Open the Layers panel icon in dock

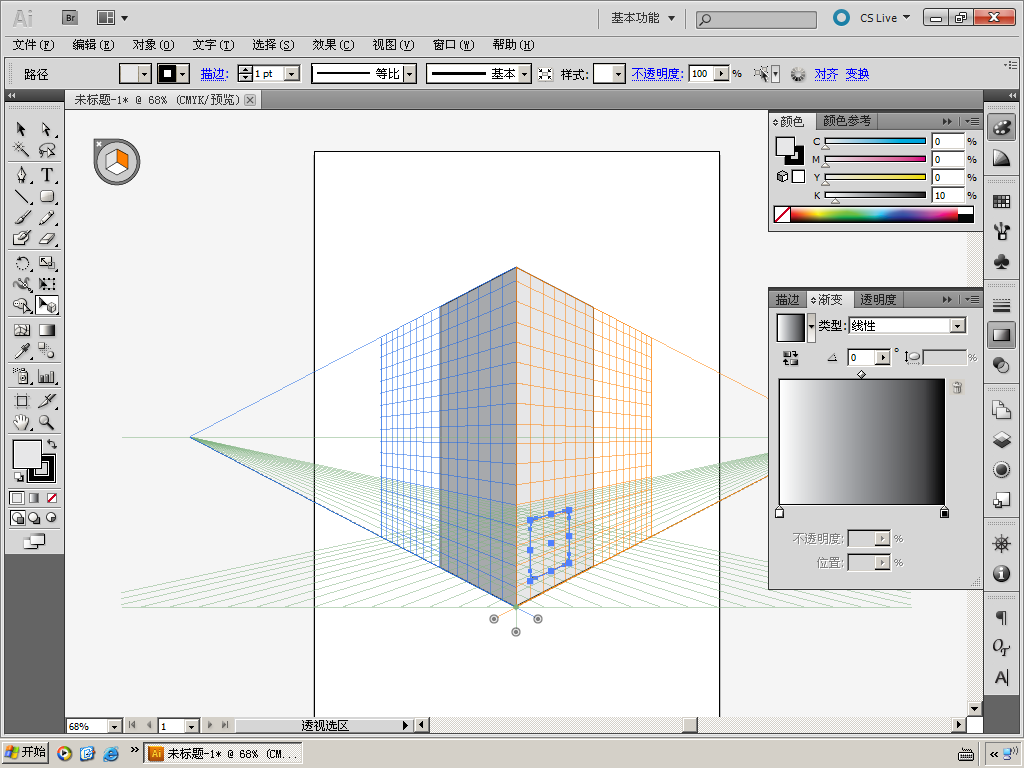1001,439
